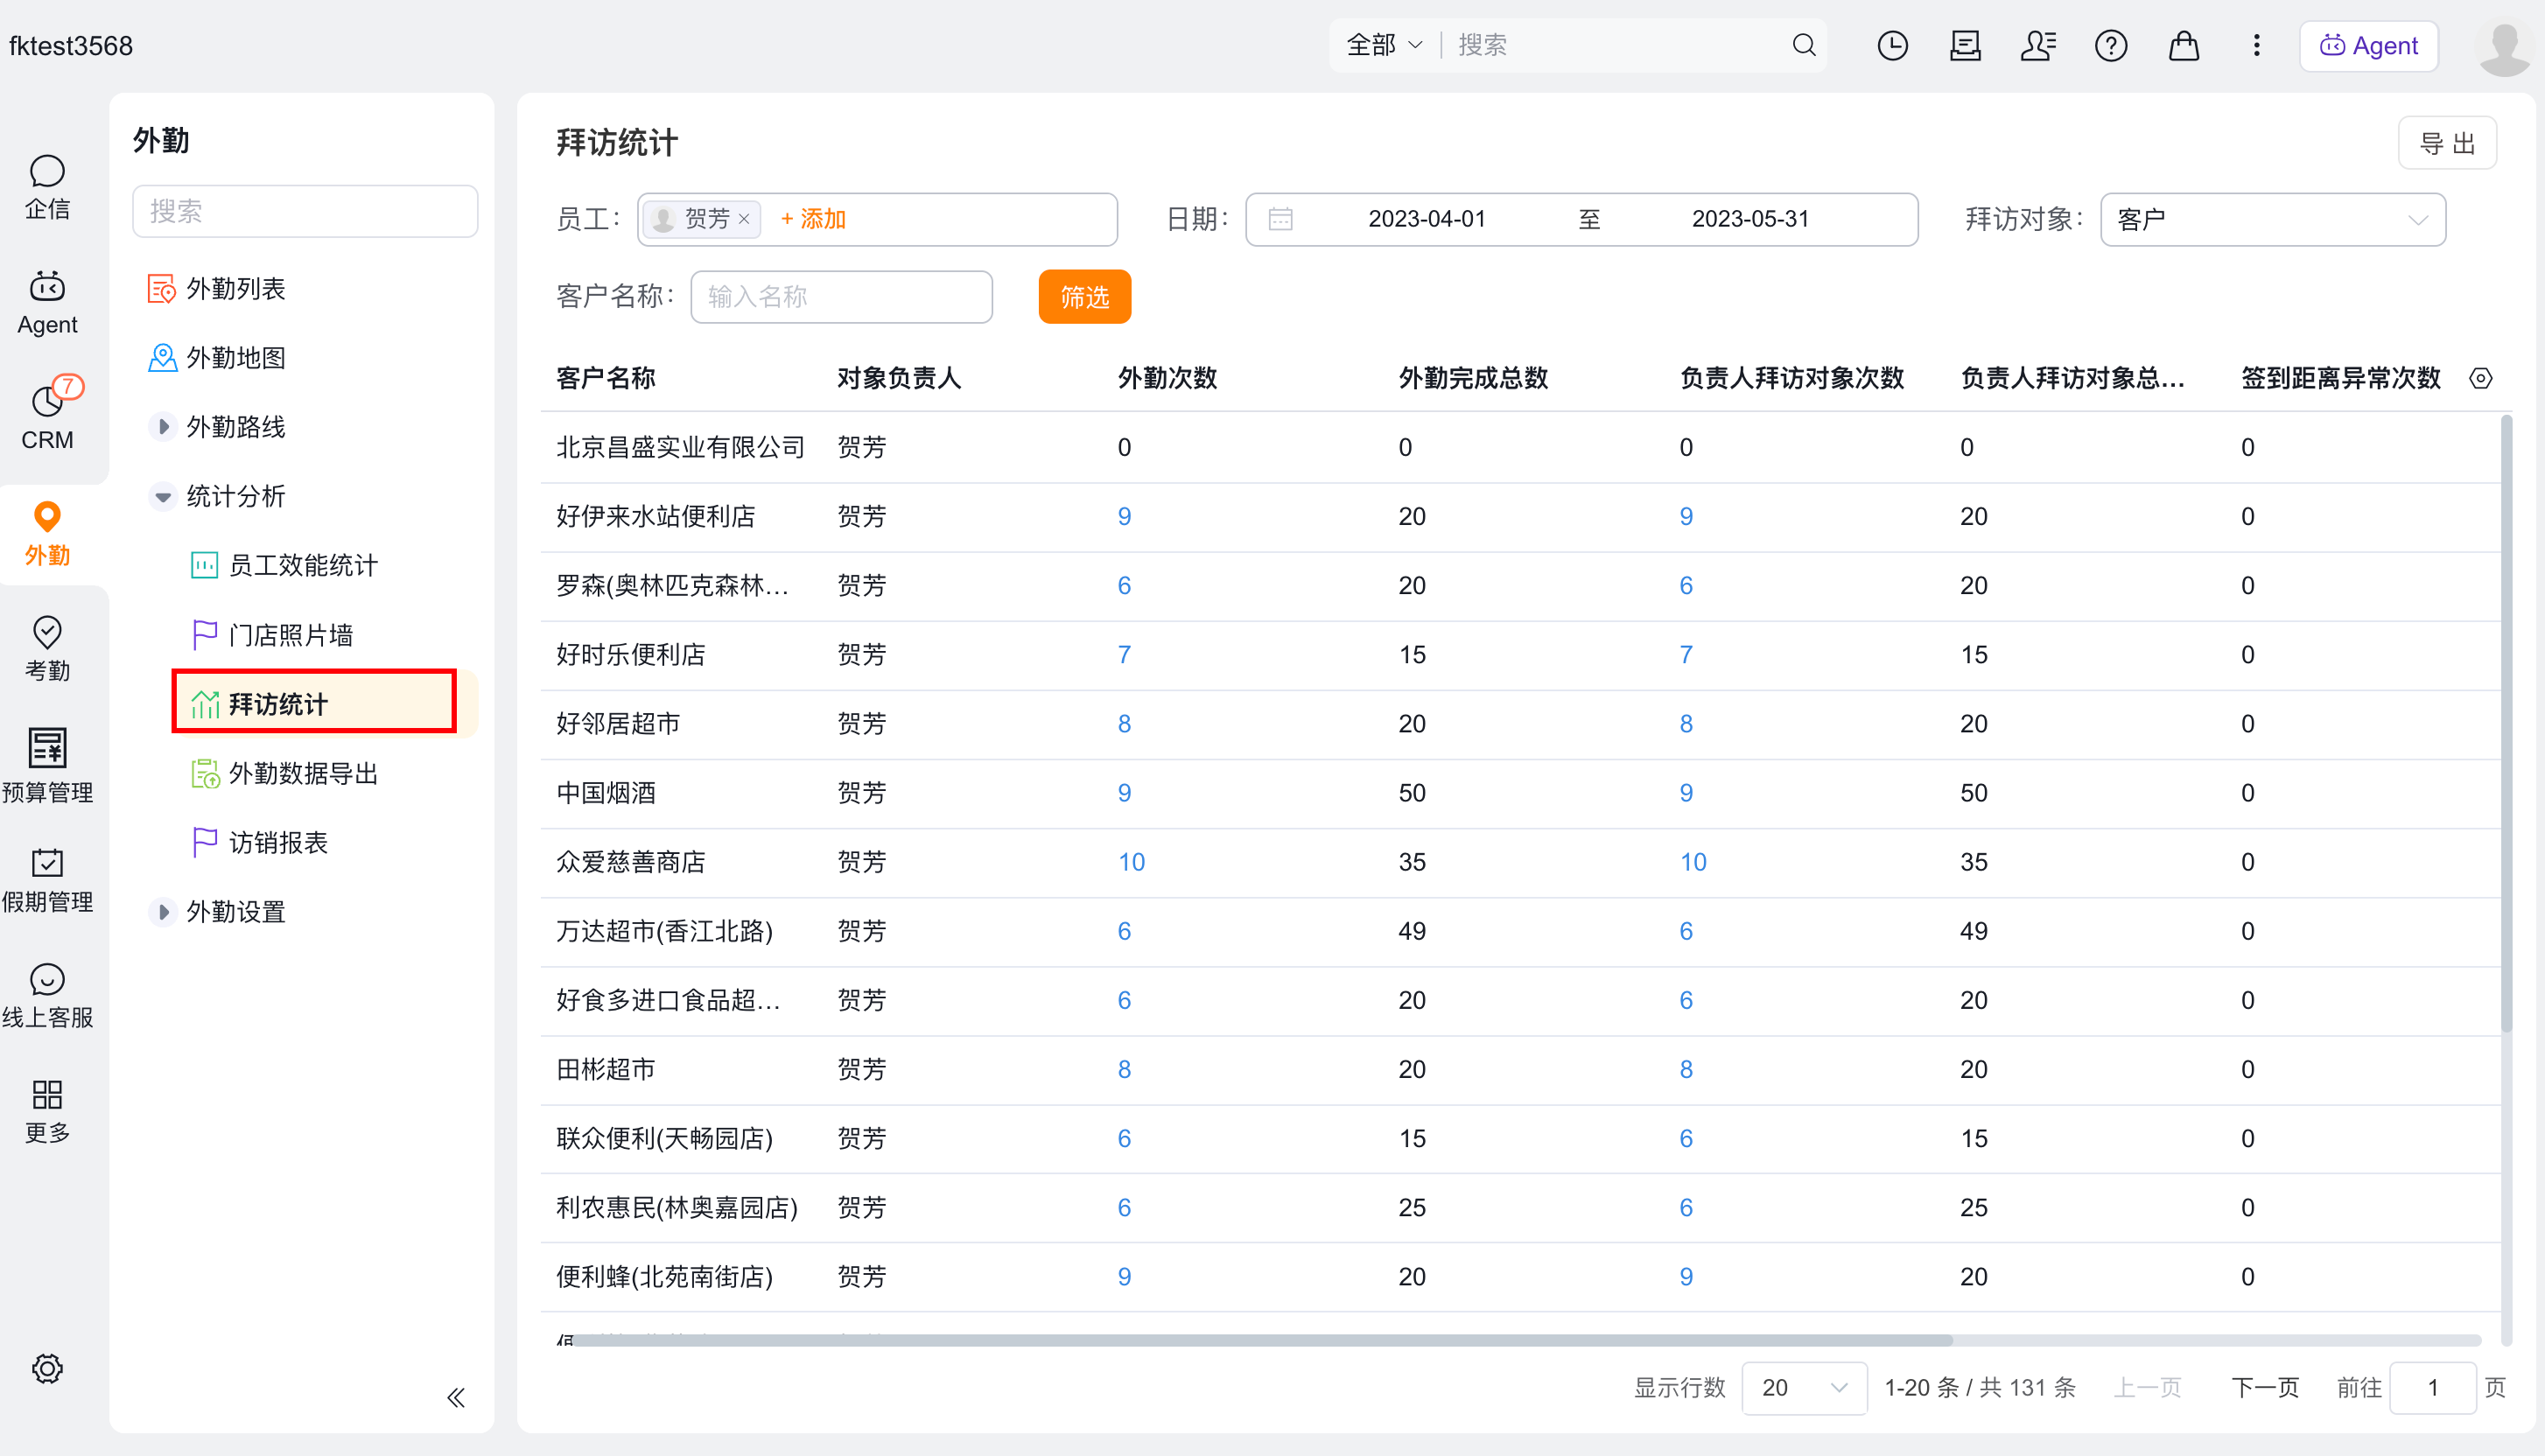Go to 下一页 next page

click(x=2265, y=1387)
